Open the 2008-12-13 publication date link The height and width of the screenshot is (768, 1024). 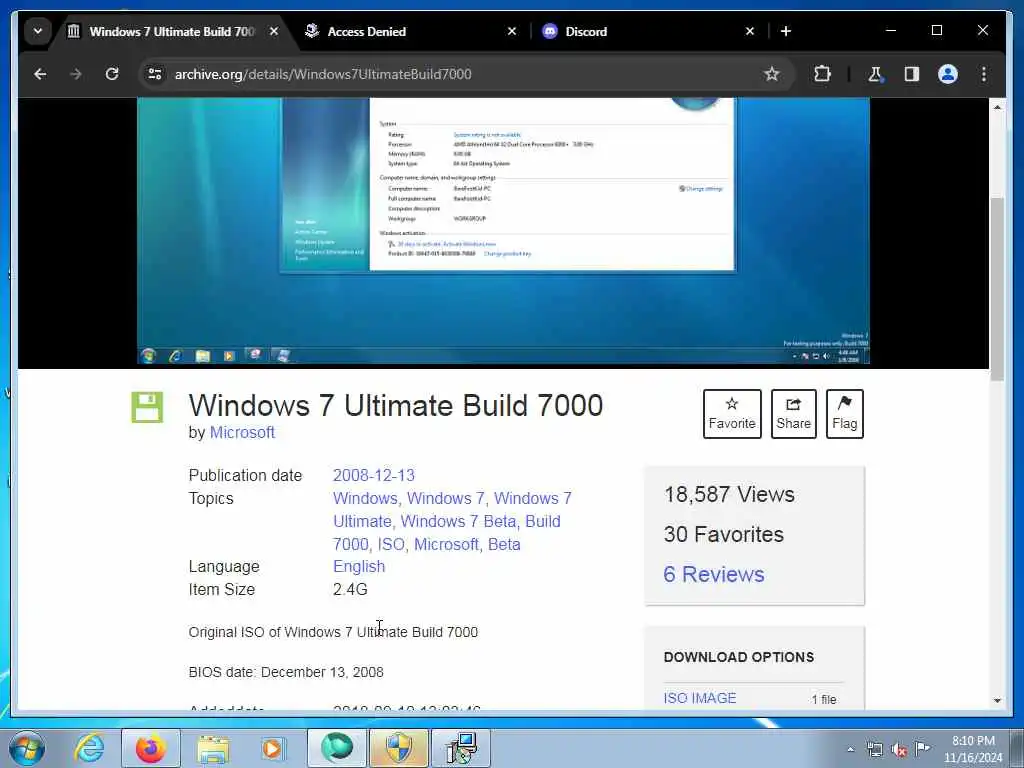pyautogui.click(x=374, y=475)
